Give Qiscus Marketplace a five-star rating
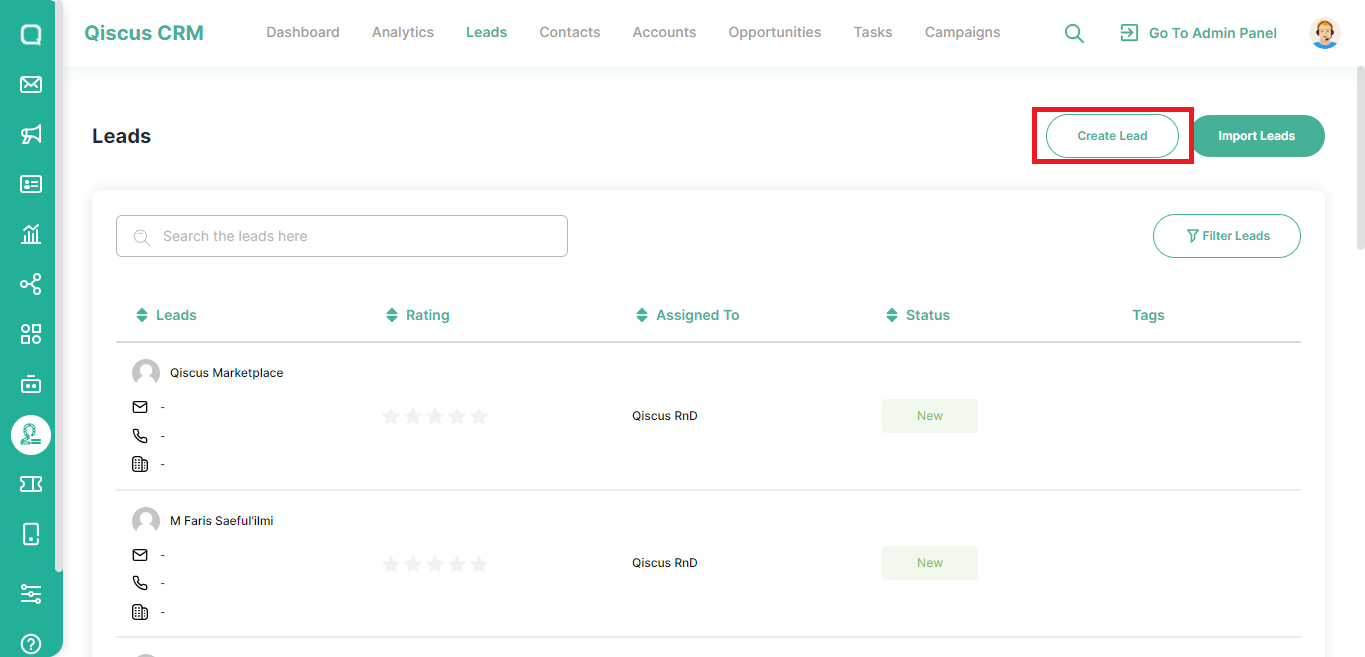Viewport: 1365px width, 657px height. click(x=479, y=416)
